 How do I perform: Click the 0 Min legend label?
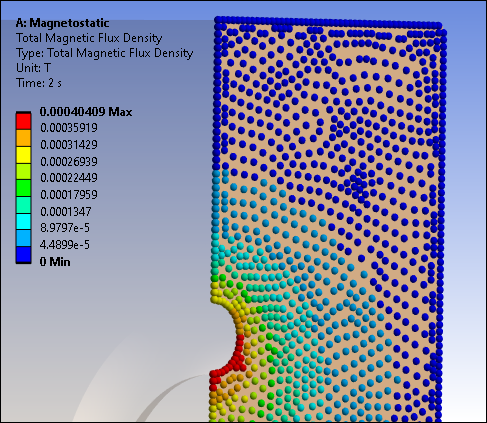55,262
